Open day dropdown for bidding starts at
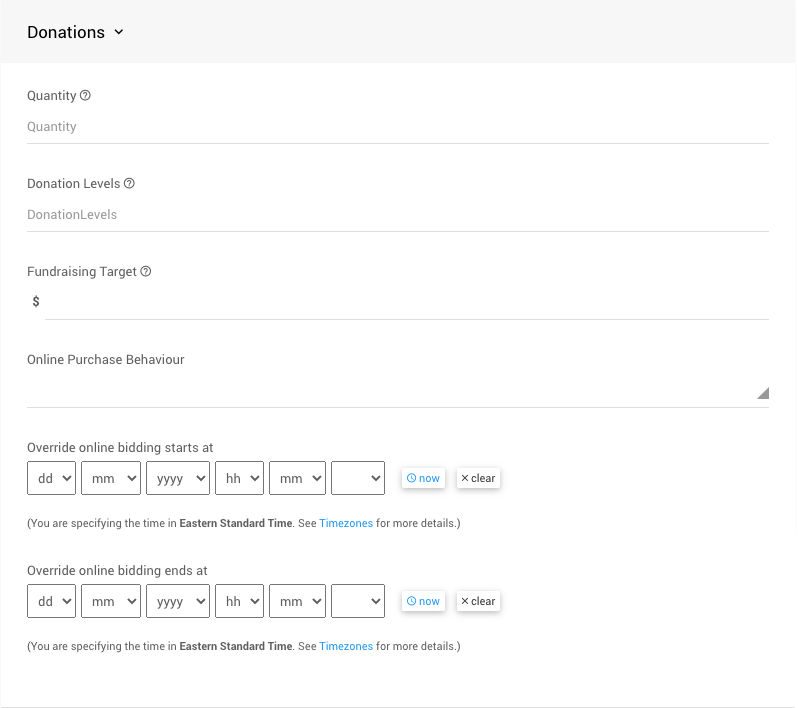This screenshot has height=708, width=798. [x=51, y=479]
